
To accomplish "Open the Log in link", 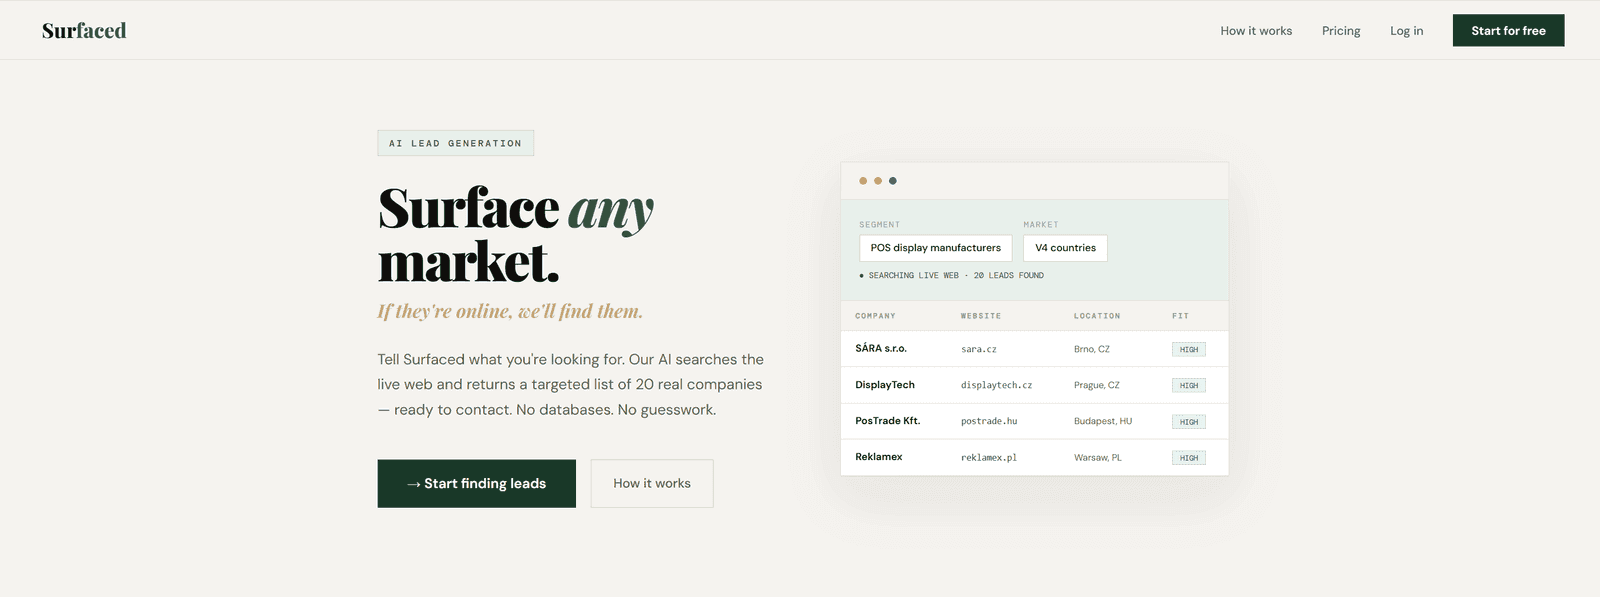I will click(1406, 31).
